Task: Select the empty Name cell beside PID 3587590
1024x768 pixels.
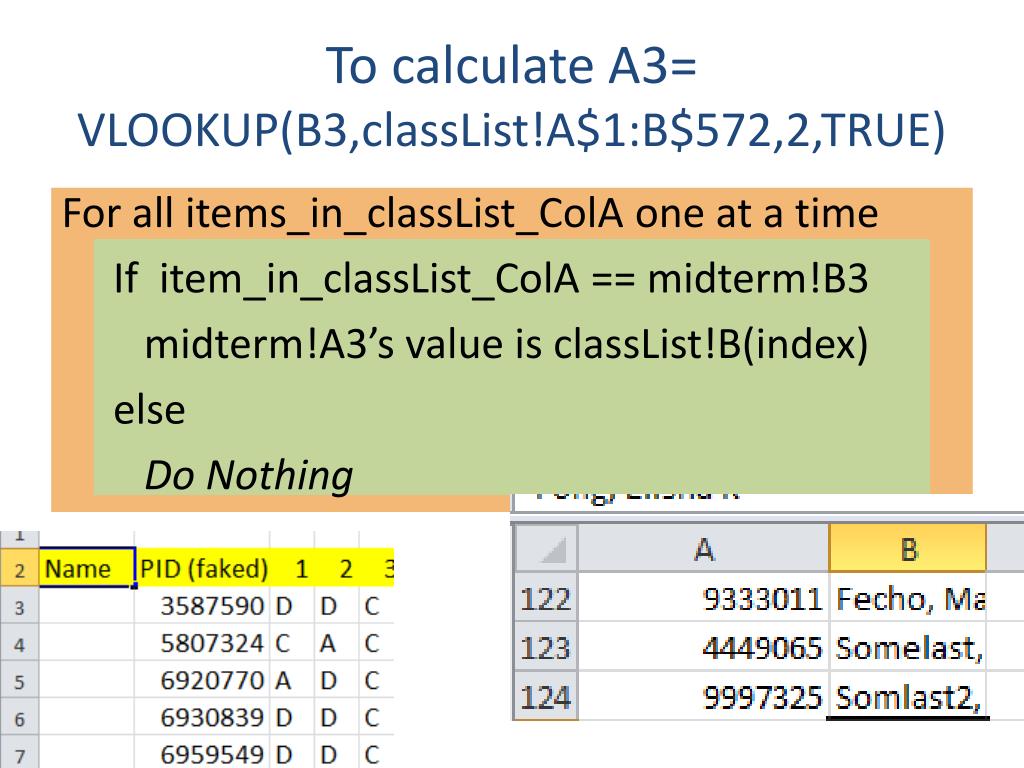Action: pos(87,606)
